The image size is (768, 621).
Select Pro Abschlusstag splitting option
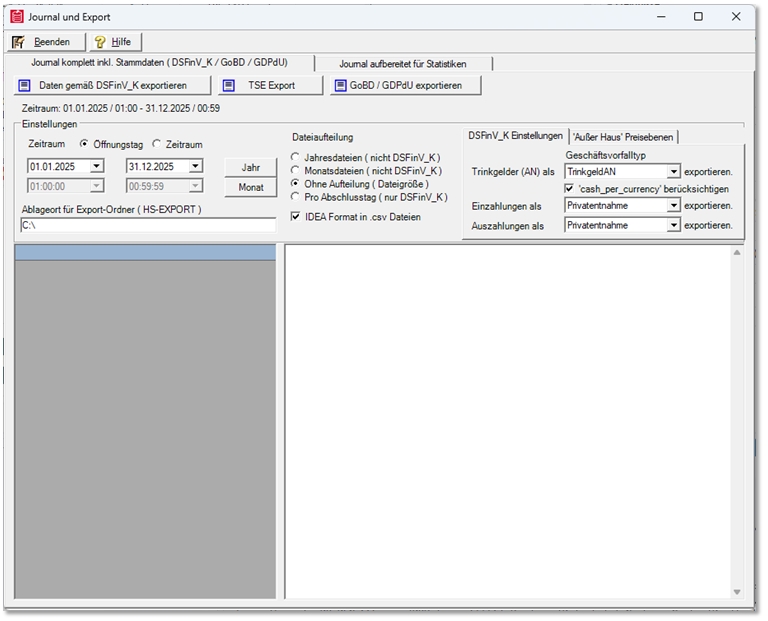point(295,197)
